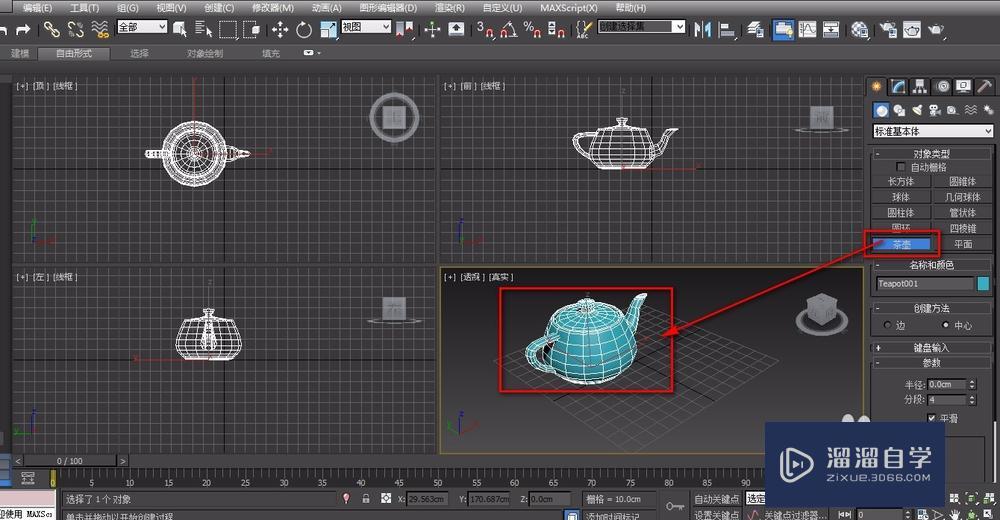Collapse the 对象类型 rollout
This screenshot has height=520, width=1000.
coord(932,153)
